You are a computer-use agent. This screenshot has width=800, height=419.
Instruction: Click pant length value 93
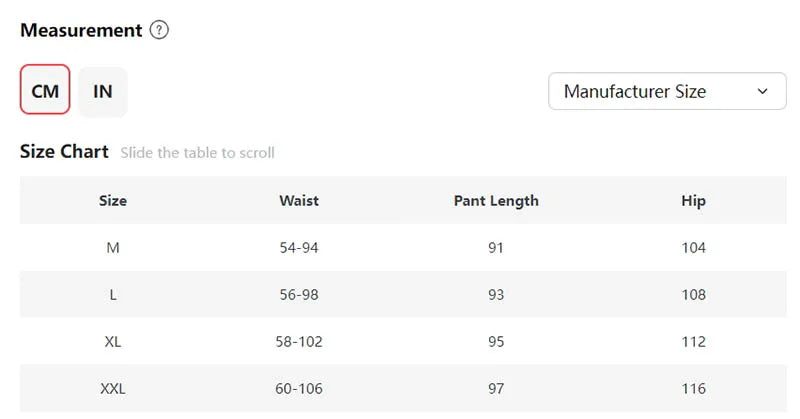(496, 294)
